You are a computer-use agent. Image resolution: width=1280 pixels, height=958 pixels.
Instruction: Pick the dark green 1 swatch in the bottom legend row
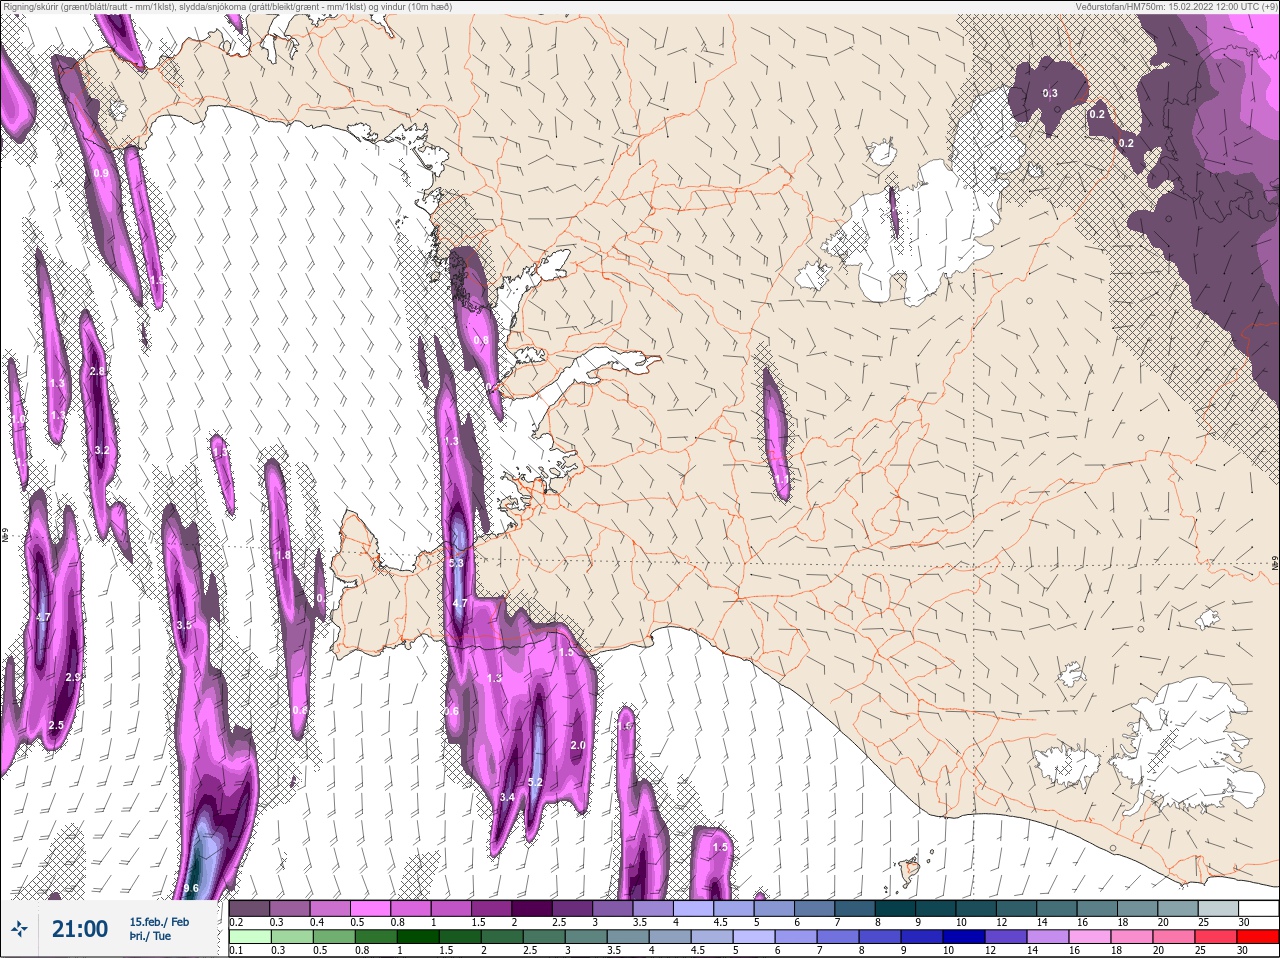pos(417,937)
